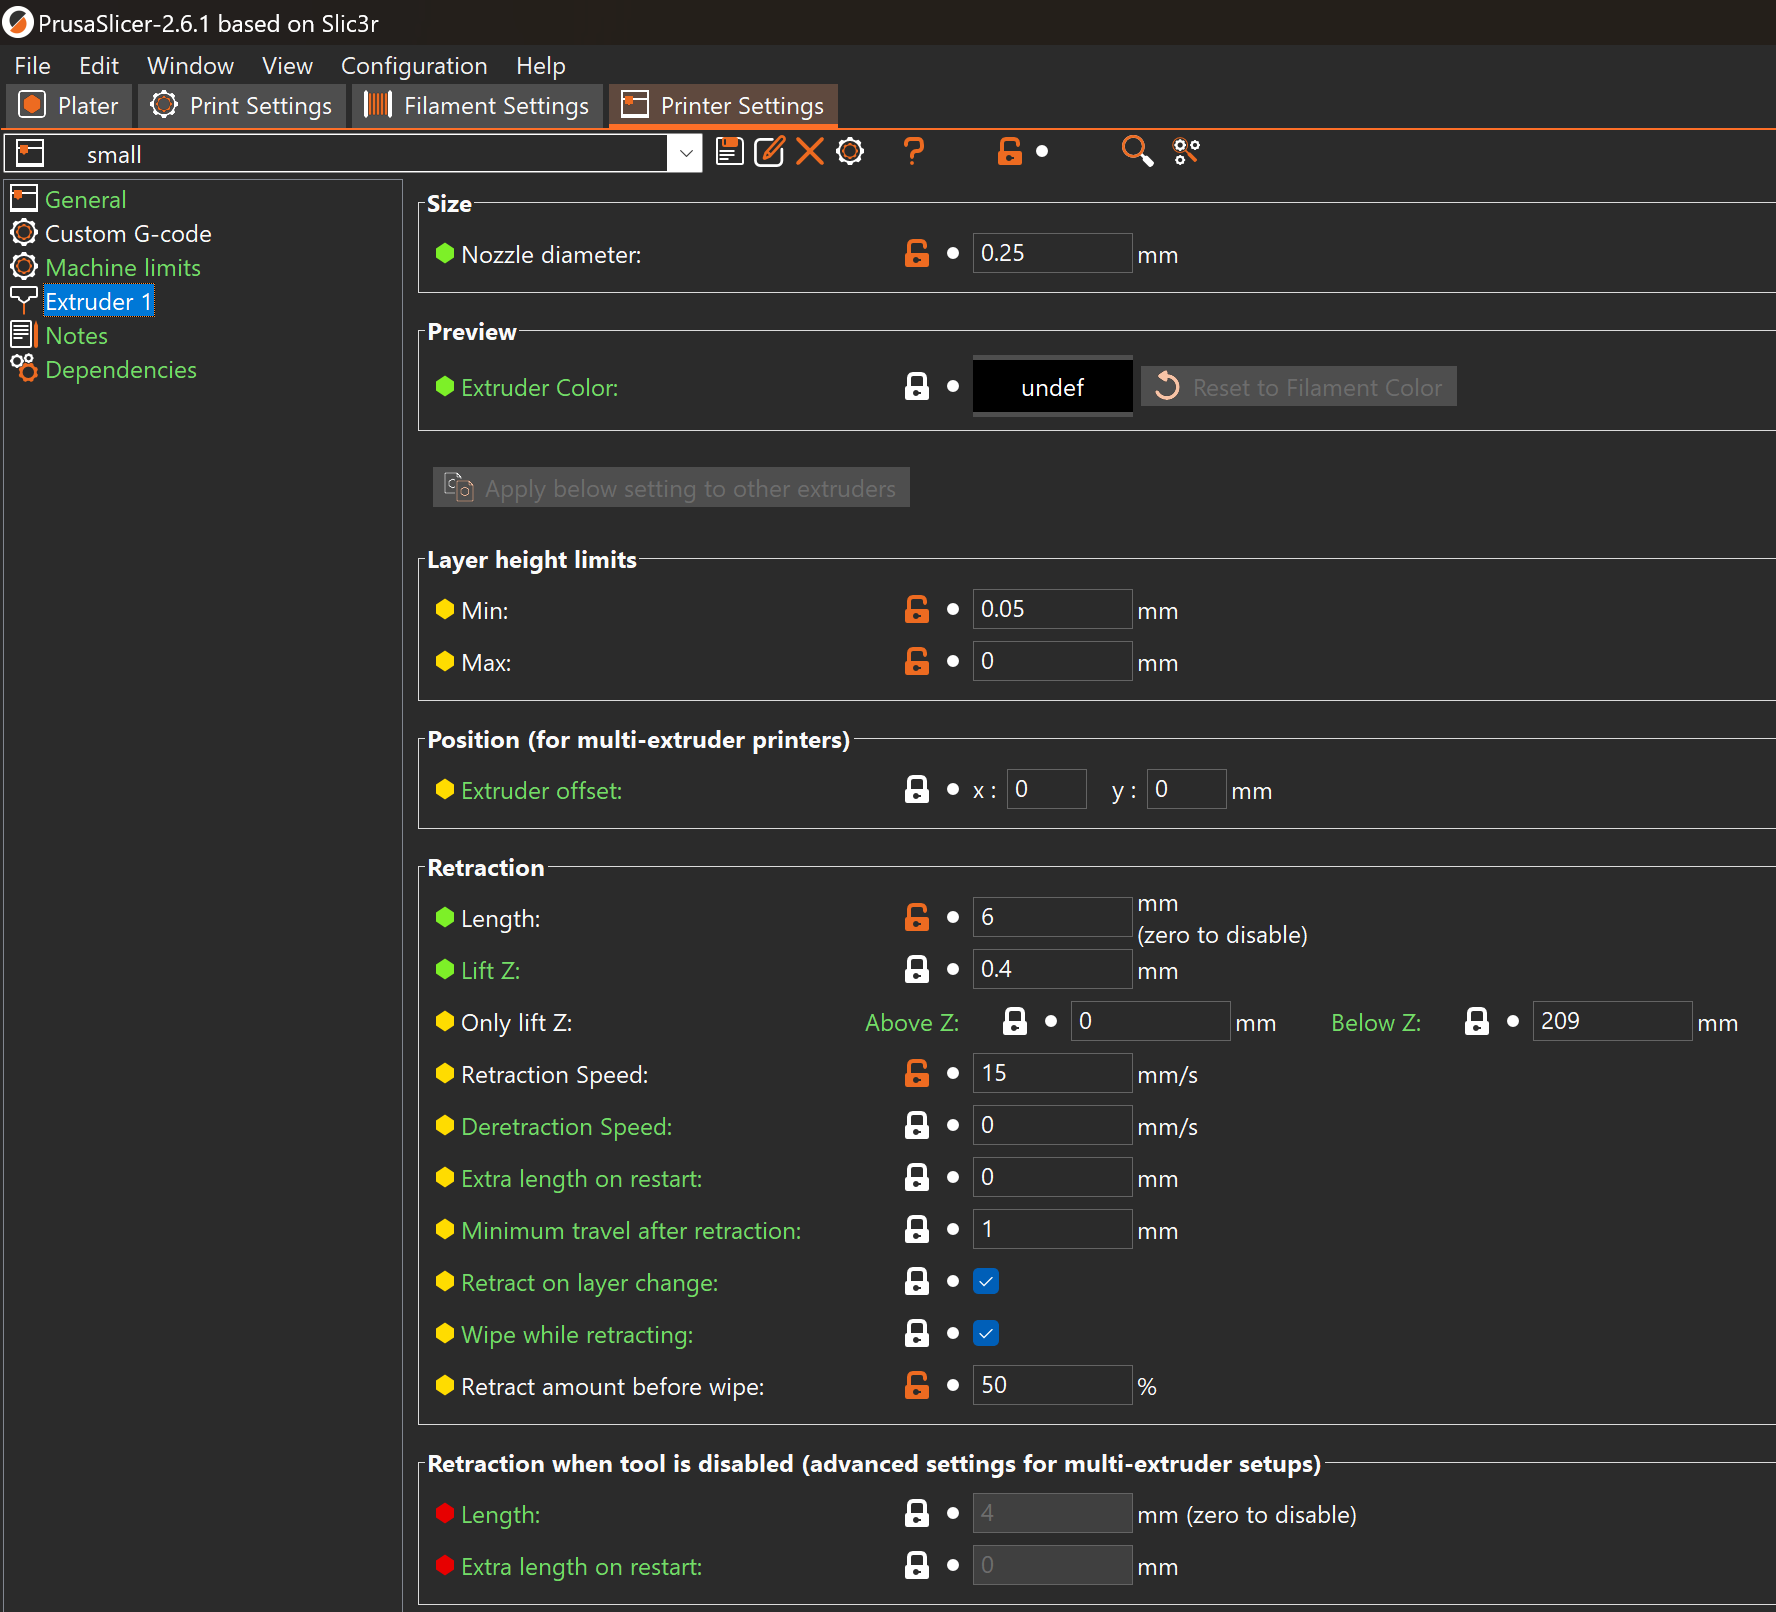This screenshot has height=1612, width=1776.
Task: Open the undef extruder color swatch
Action: click(x=1052, y=387)
